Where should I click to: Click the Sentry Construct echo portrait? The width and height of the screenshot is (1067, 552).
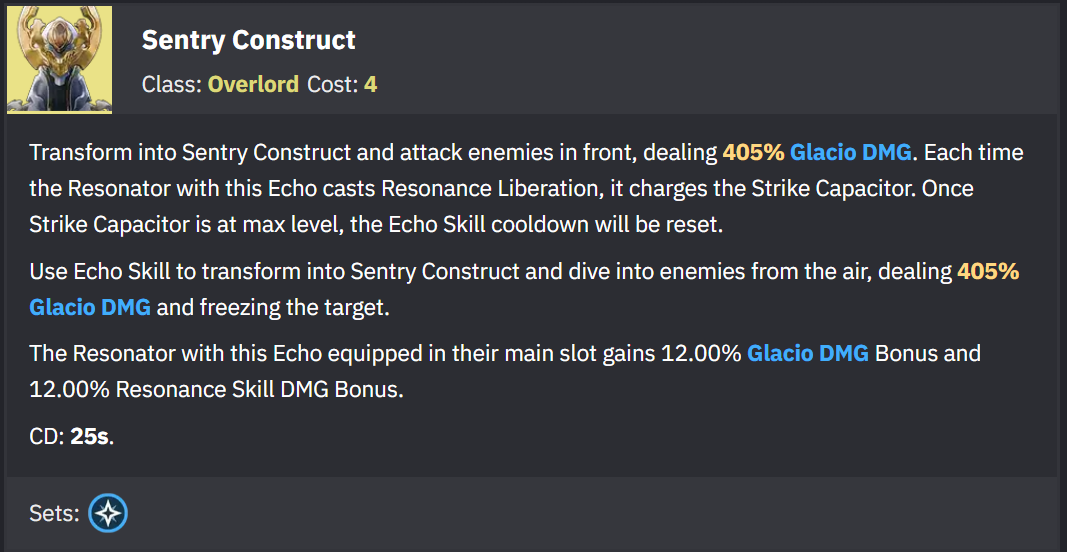[x=59, y=59]
